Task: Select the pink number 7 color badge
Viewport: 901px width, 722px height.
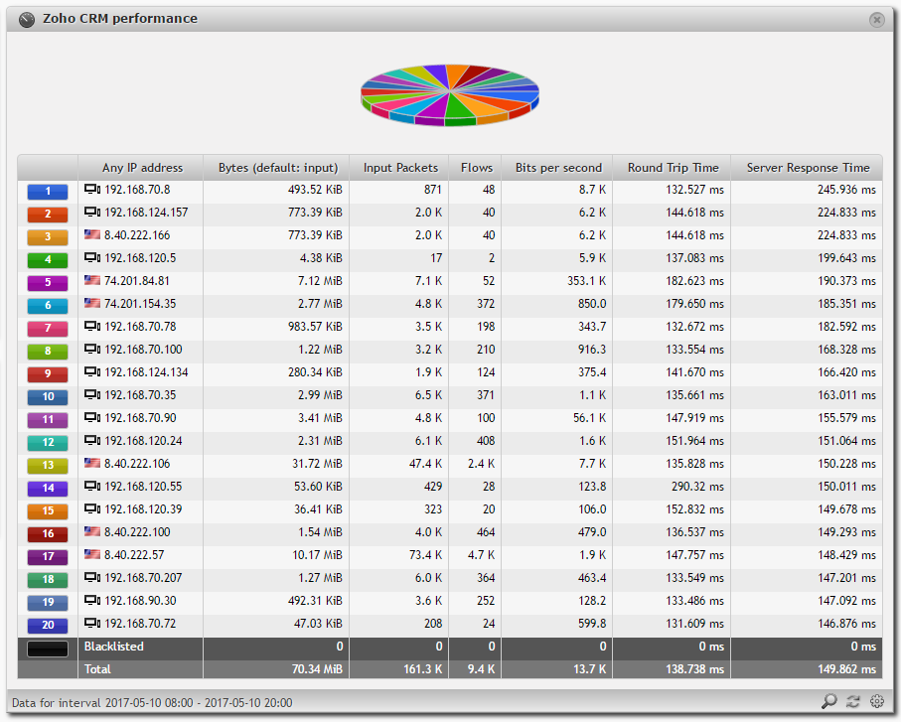Action: [48, 328]
